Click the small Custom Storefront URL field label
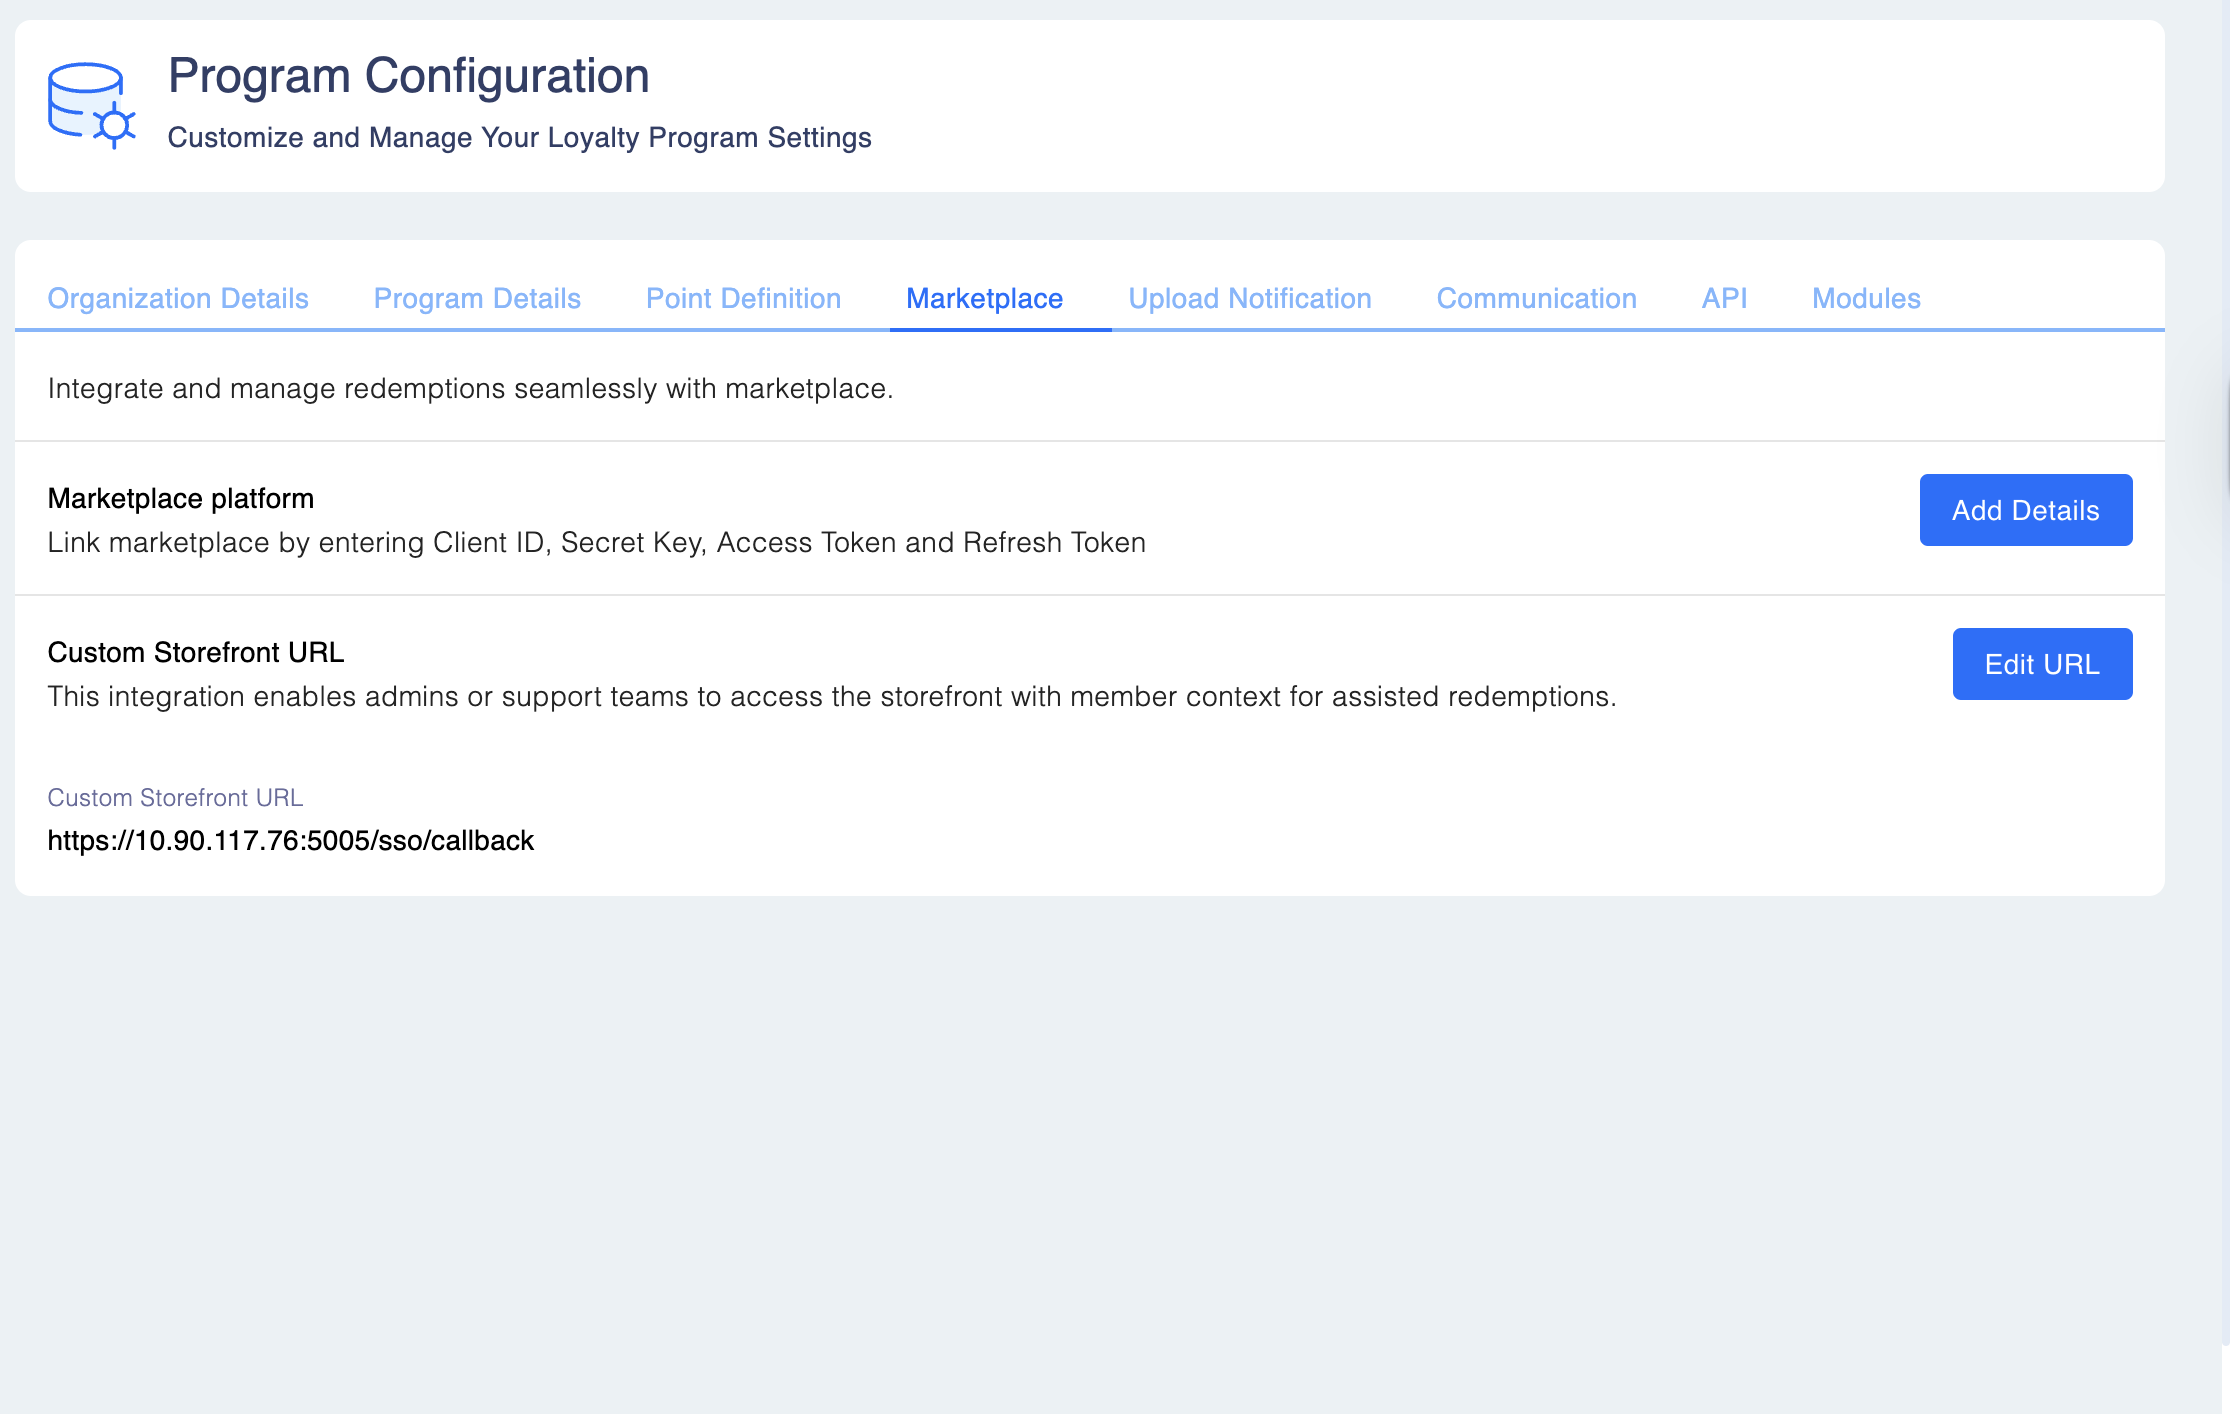This screenshot has width=2230, height=1414. coord(175,797)
